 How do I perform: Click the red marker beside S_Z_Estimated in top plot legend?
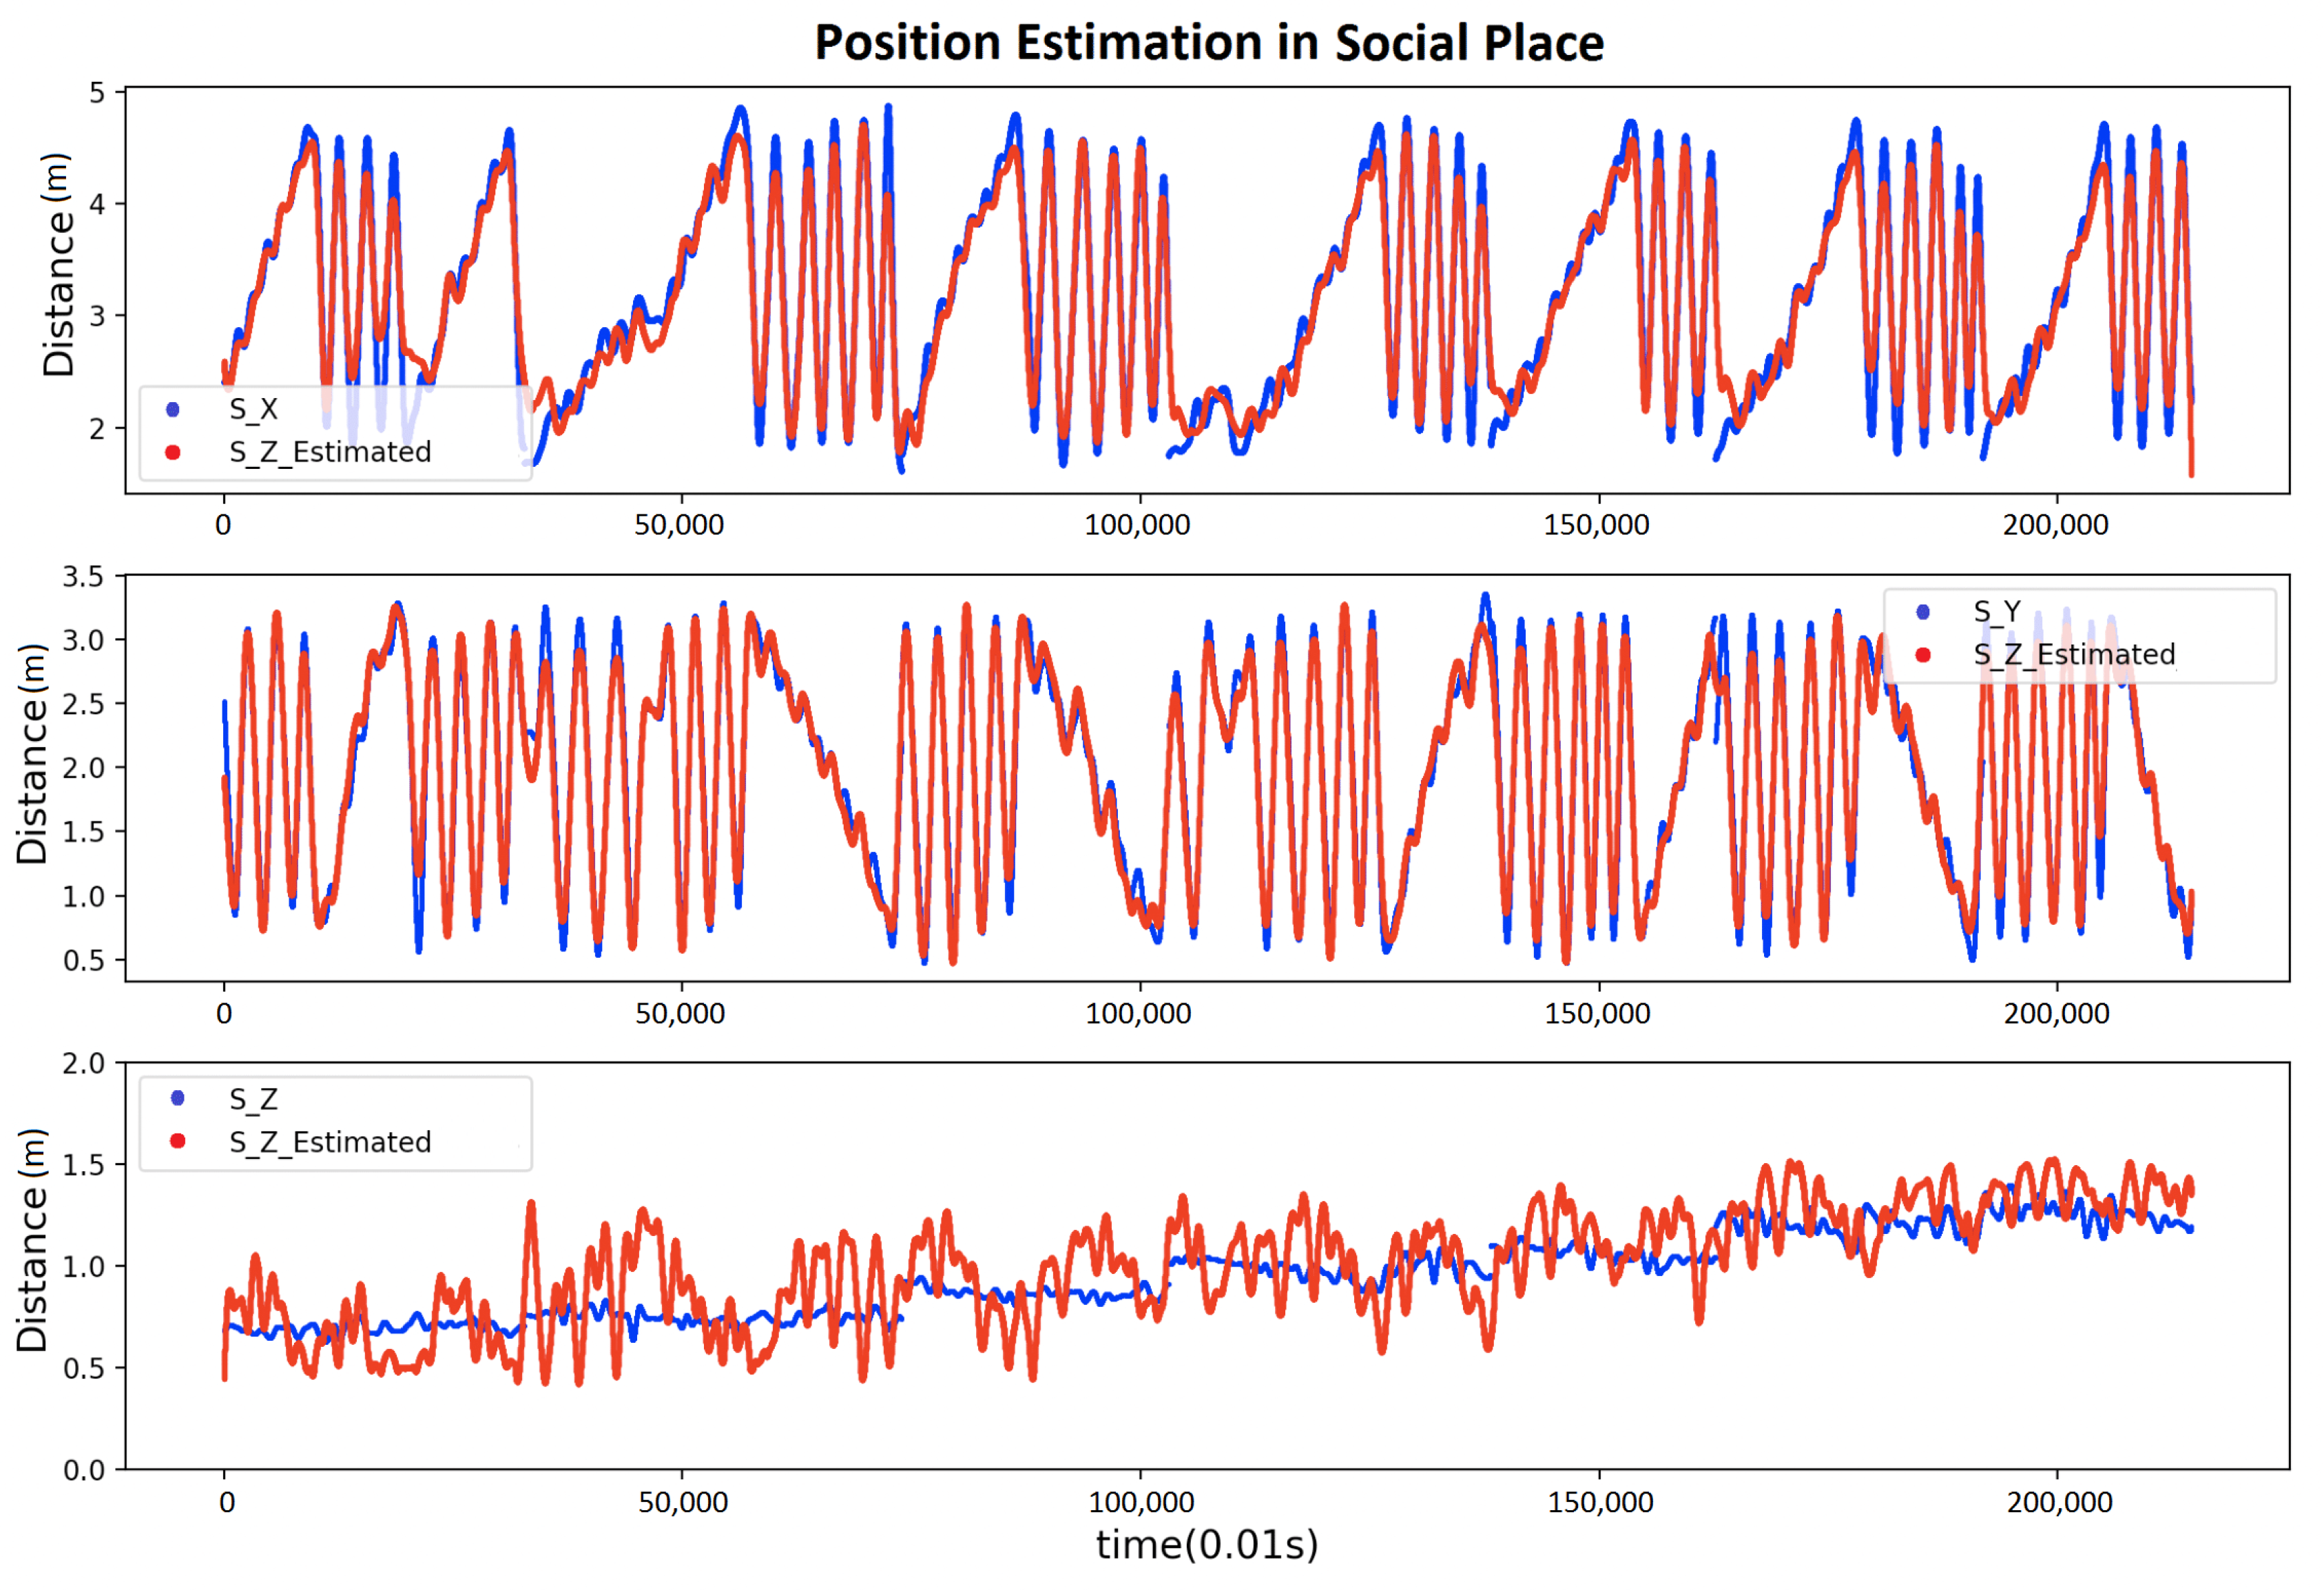[173, 454]
